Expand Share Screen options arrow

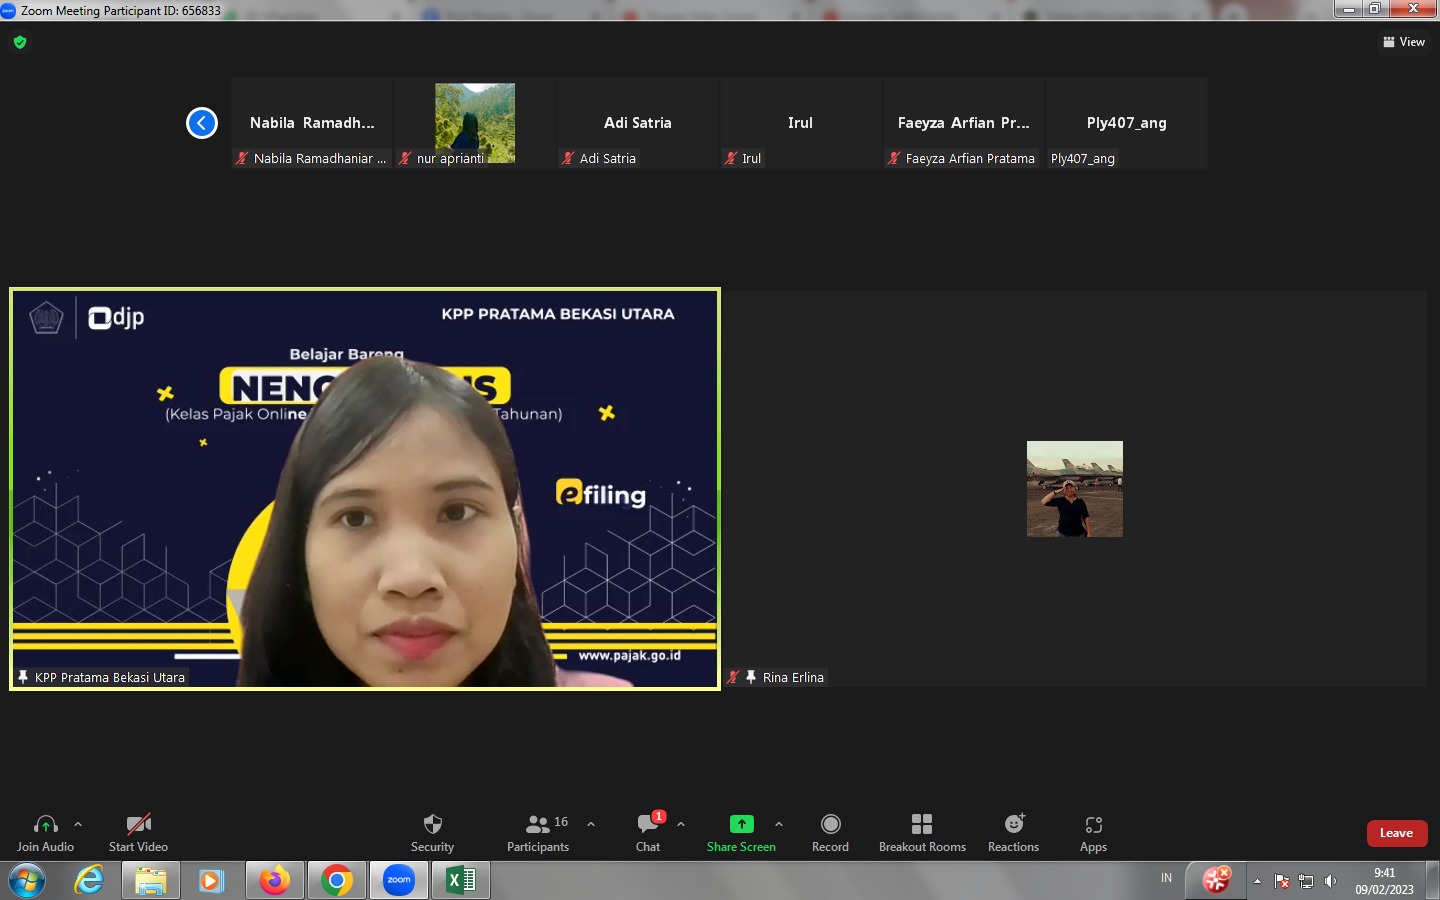pos(779,825)
